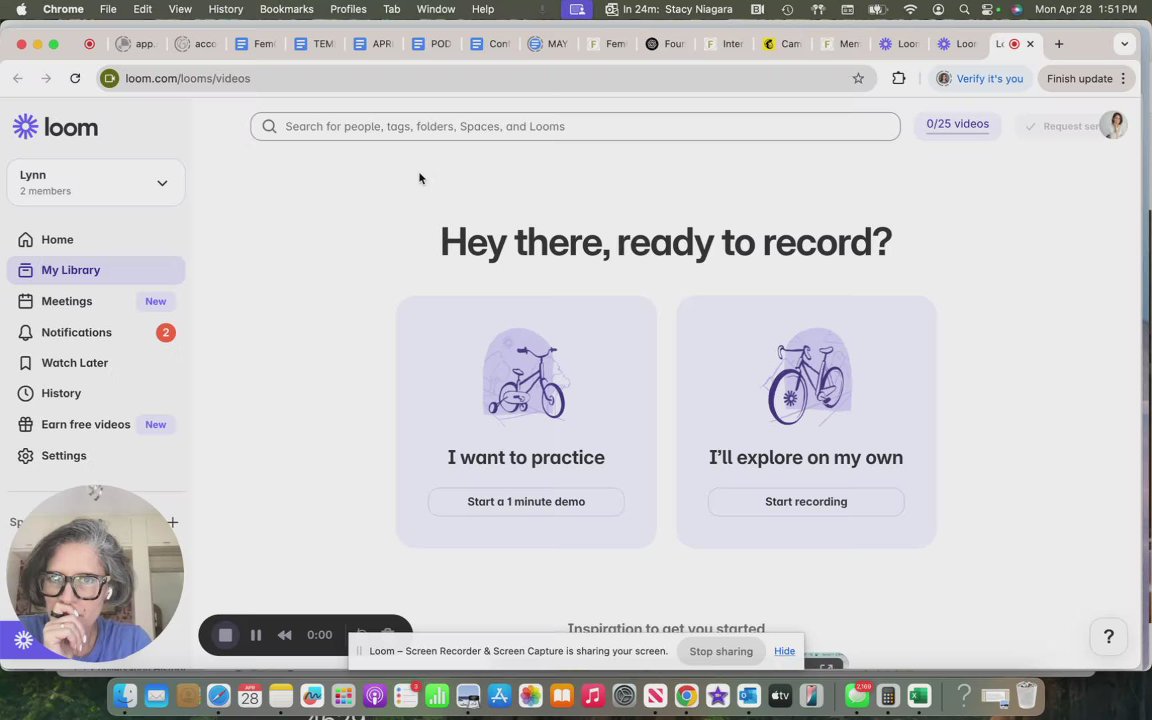
Task: Open Finder from the Dock
Action: [125, 695]
